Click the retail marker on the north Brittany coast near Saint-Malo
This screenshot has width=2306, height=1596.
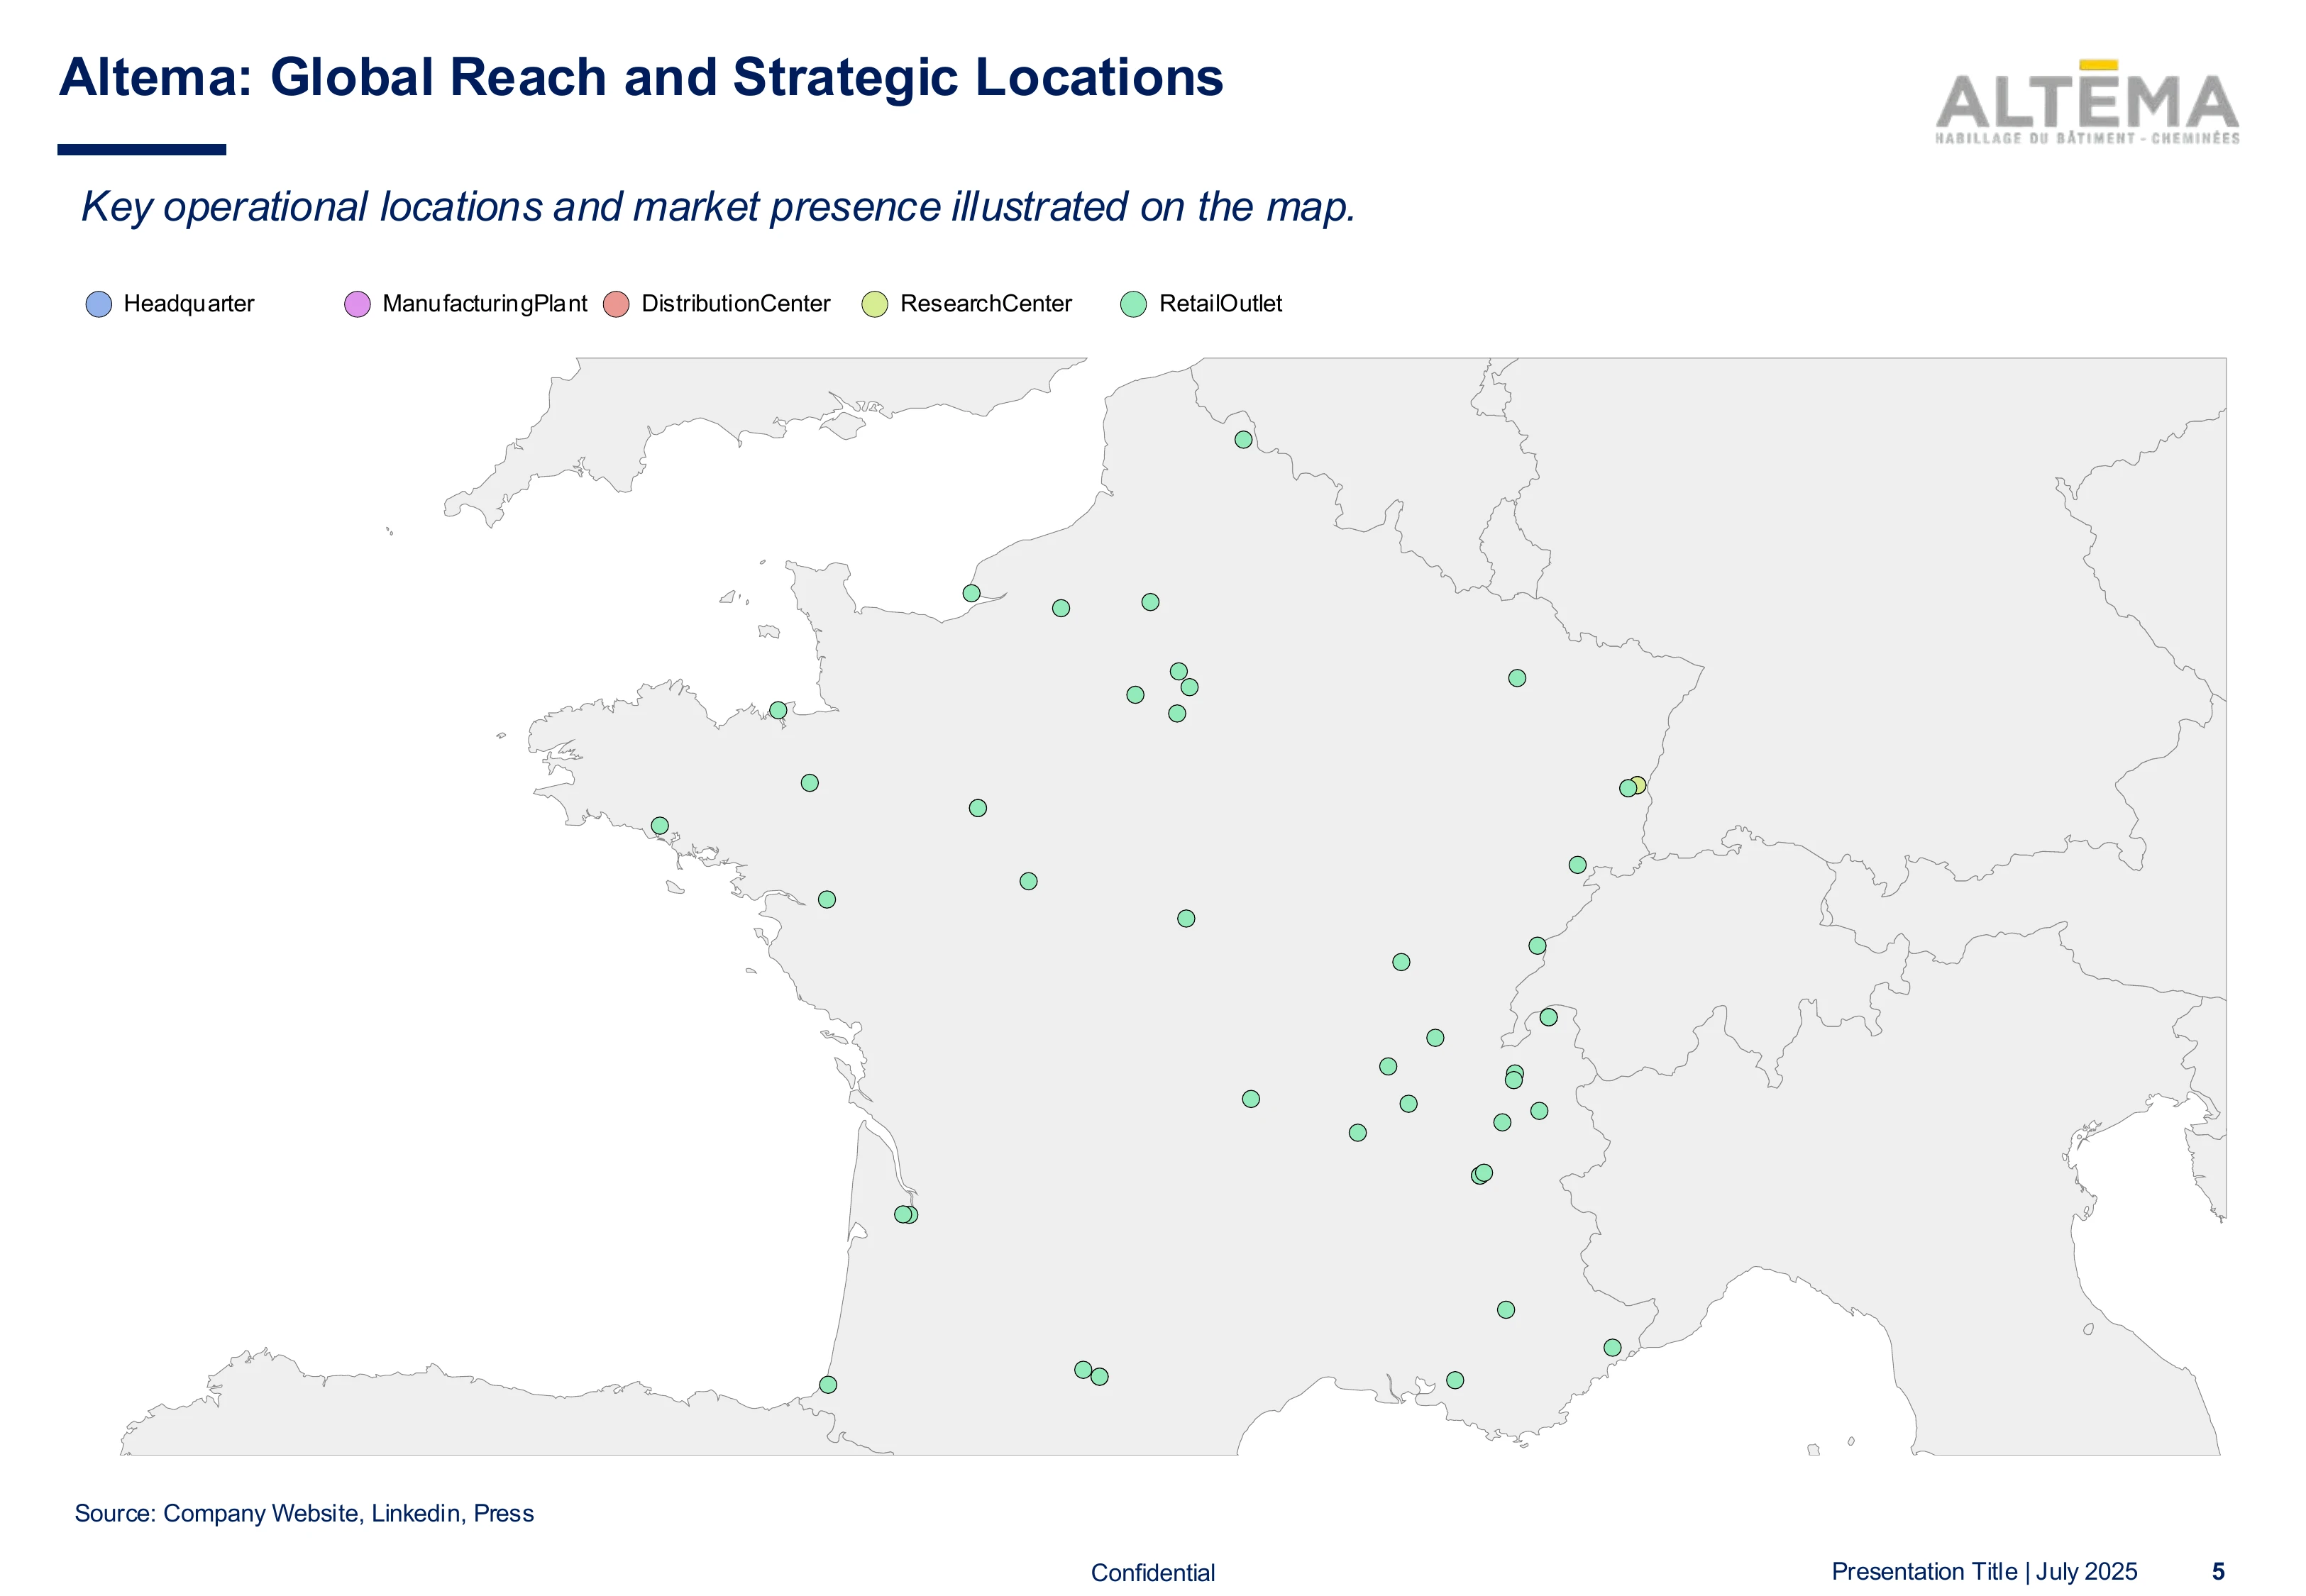(x=778, y=711)
